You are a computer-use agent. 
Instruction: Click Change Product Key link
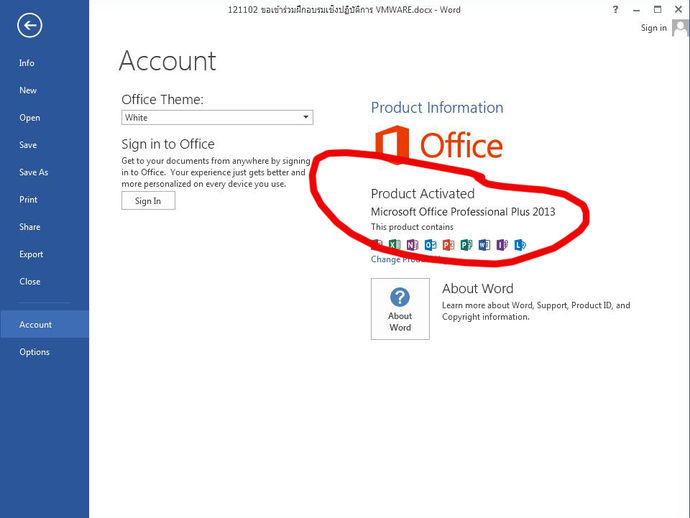click(405, 259)
